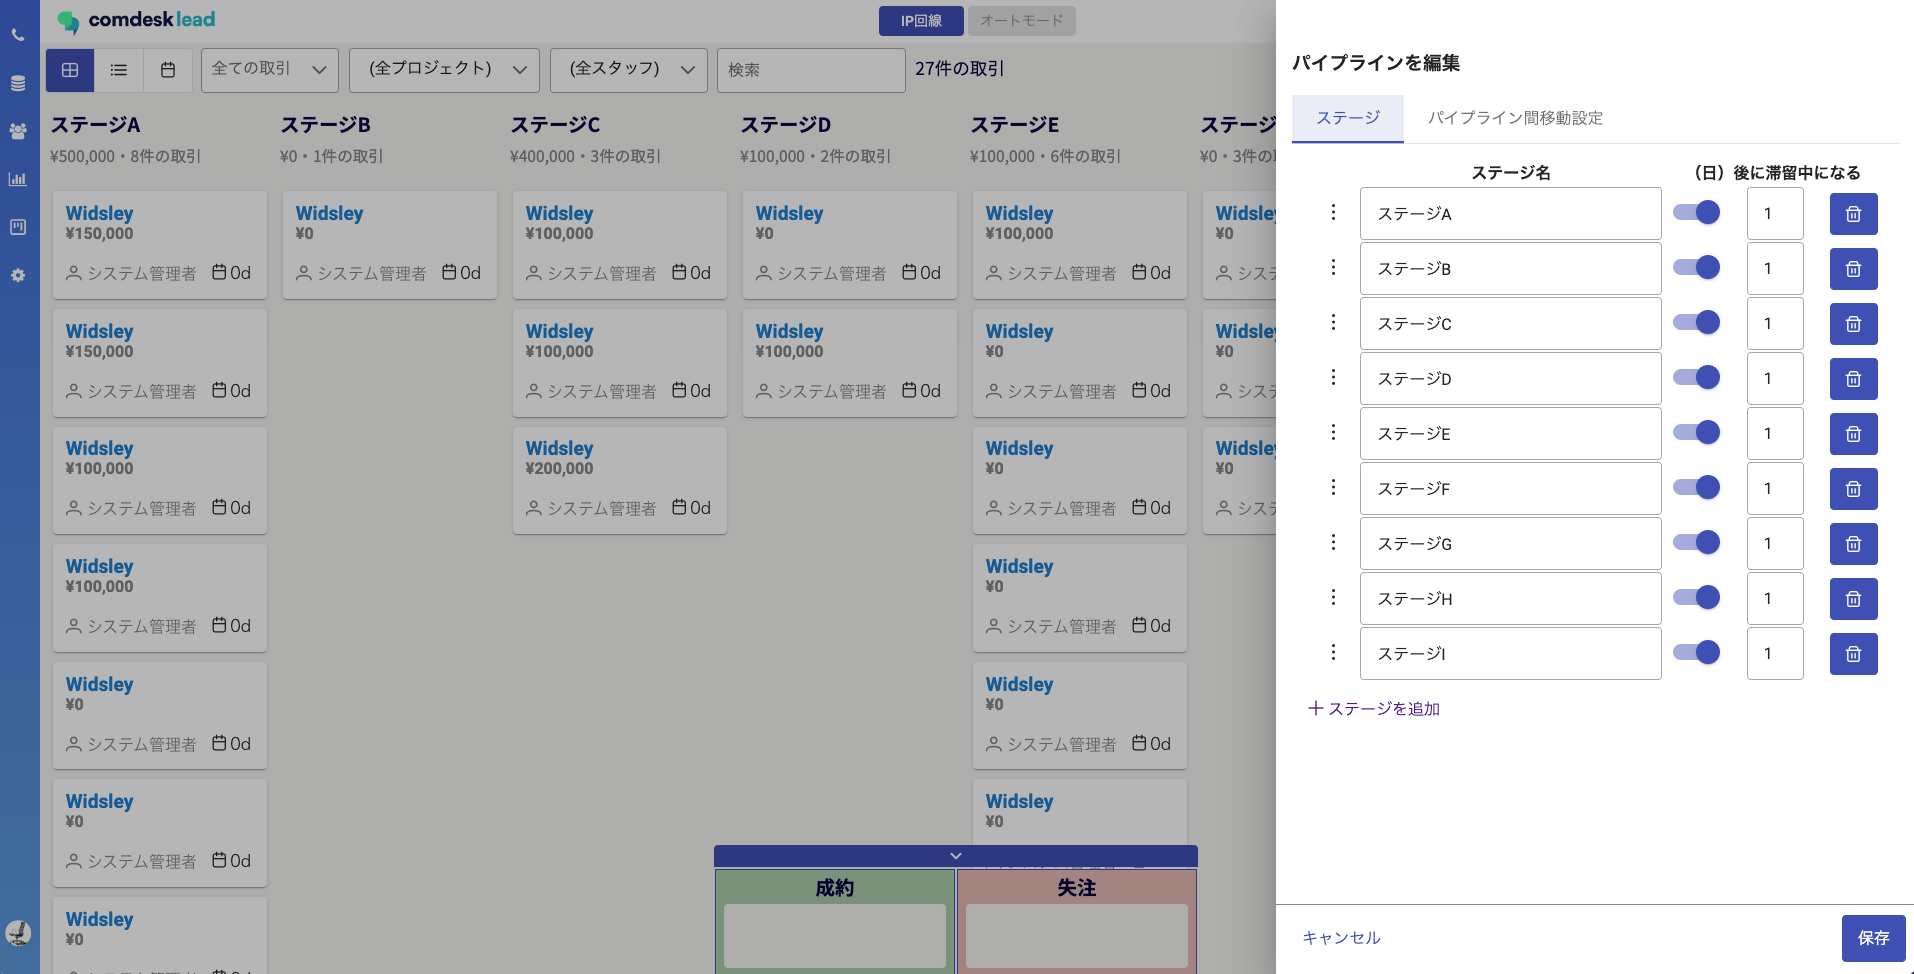Click drag handle dots beside ステージB
Screen dimensions: 1914x974
click(1333, 267)
